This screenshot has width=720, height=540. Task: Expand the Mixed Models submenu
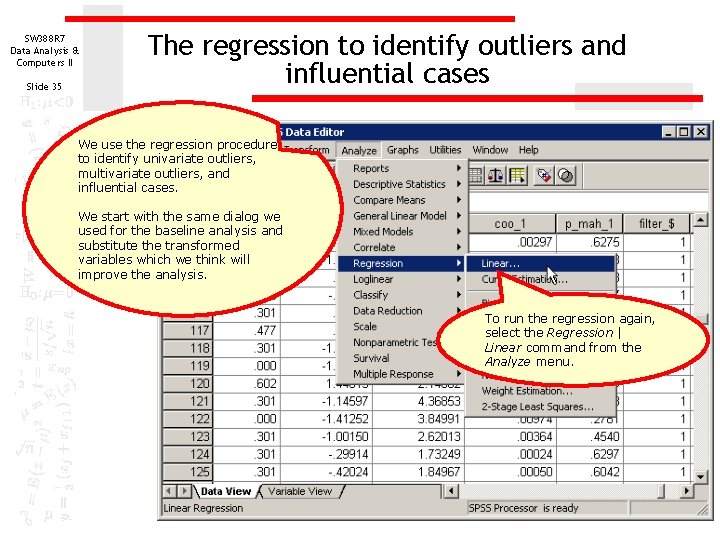coord(403,232)
